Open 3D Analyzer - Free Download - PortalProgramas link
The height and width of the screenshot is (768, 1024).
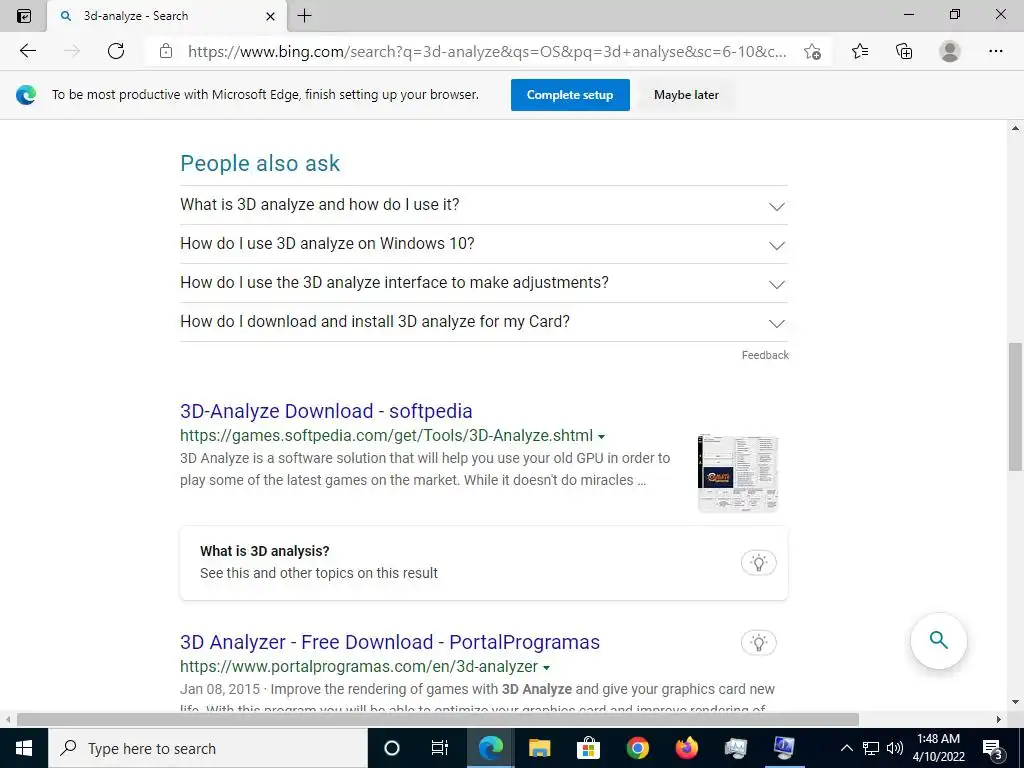[x=390, y=643]
